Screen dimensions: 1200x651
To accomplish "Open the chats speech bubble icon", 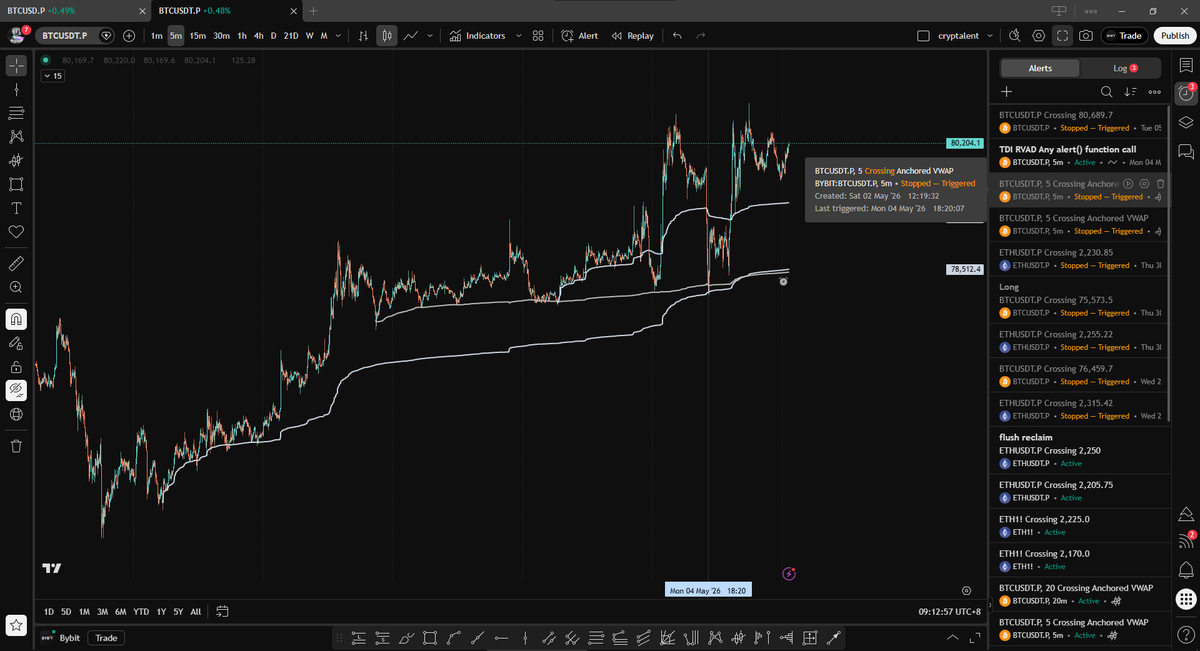I will (1186, 151).
